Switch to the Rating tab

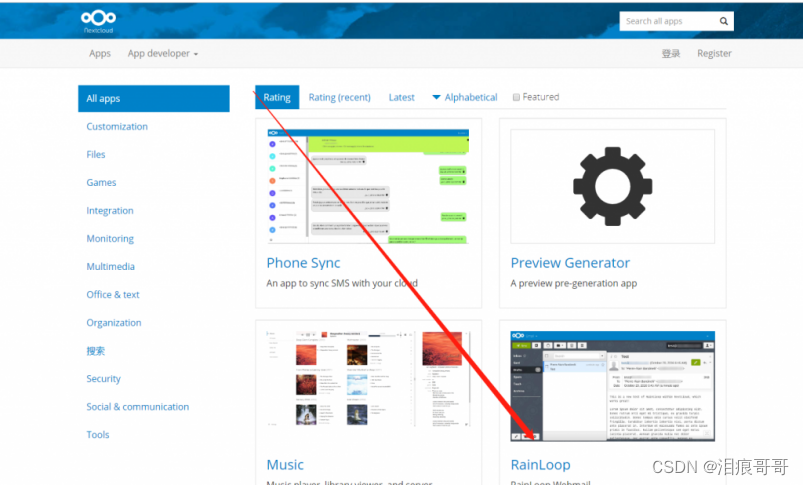[x=277, y=97]
